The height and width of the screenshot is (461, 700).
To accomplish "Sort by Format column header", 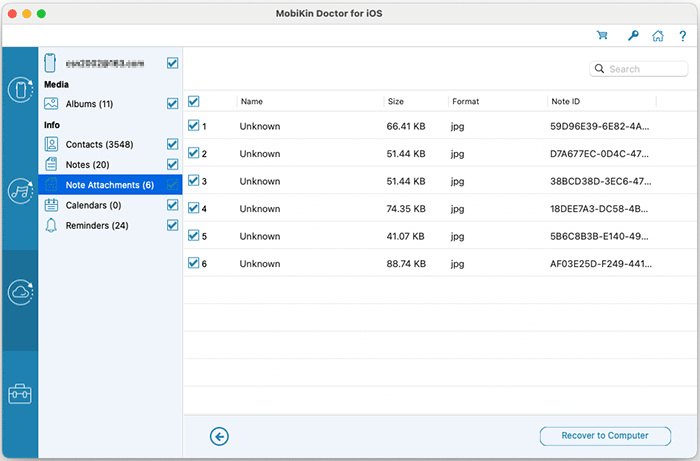I will tap(465, 101).
